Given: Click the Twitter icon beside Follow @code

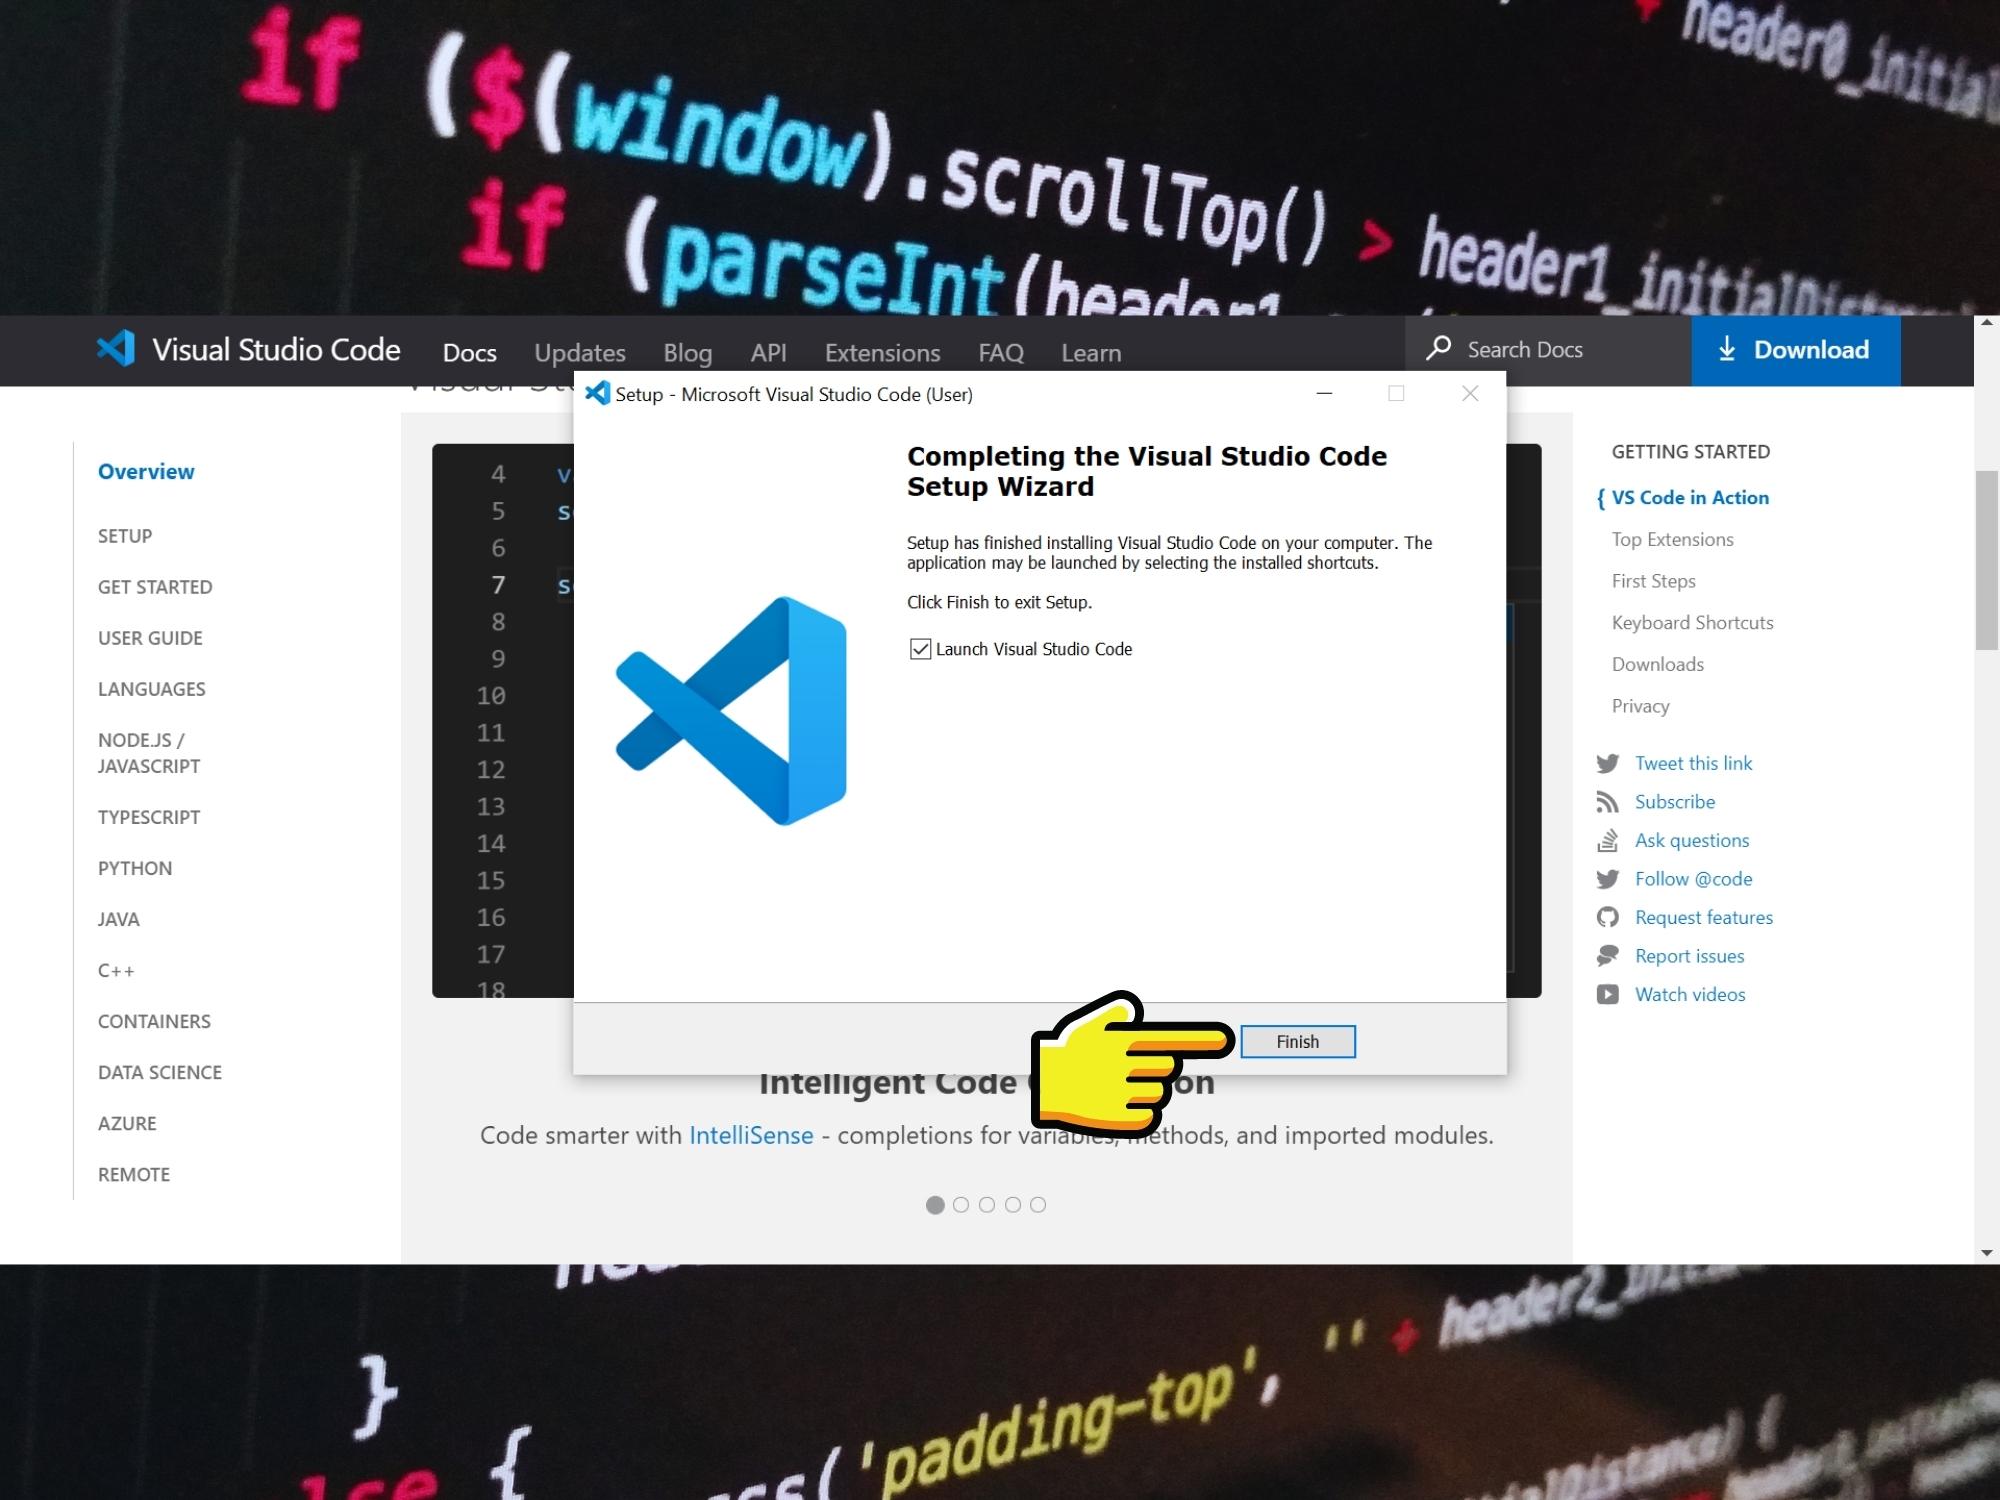Looking at the screenshot, I should pyautogui.click(x=1607, y=879).
